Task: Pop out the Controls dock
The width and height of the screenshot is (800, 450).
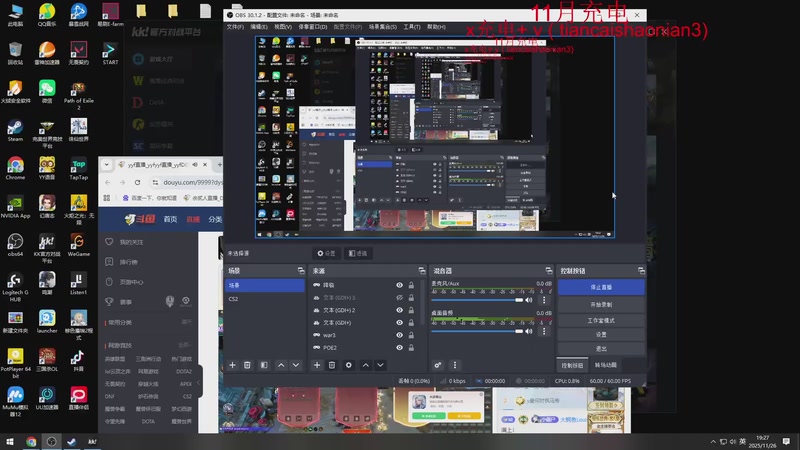Action: 641,270
